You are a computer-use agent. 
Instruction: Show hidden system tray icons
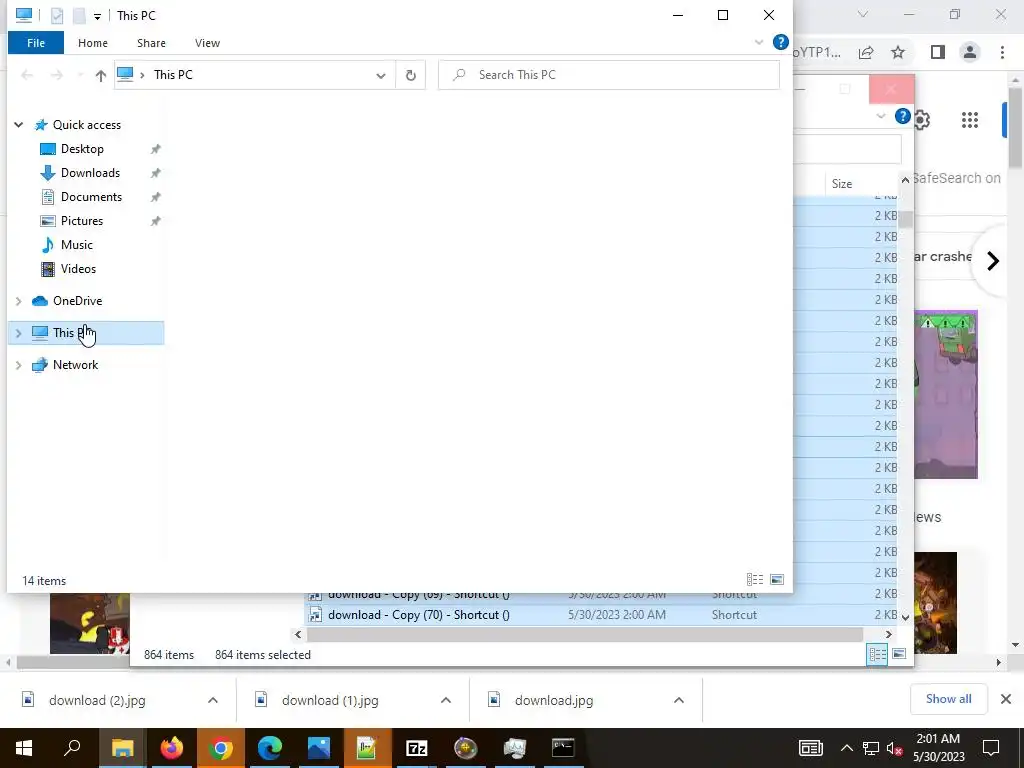[846, 748]
